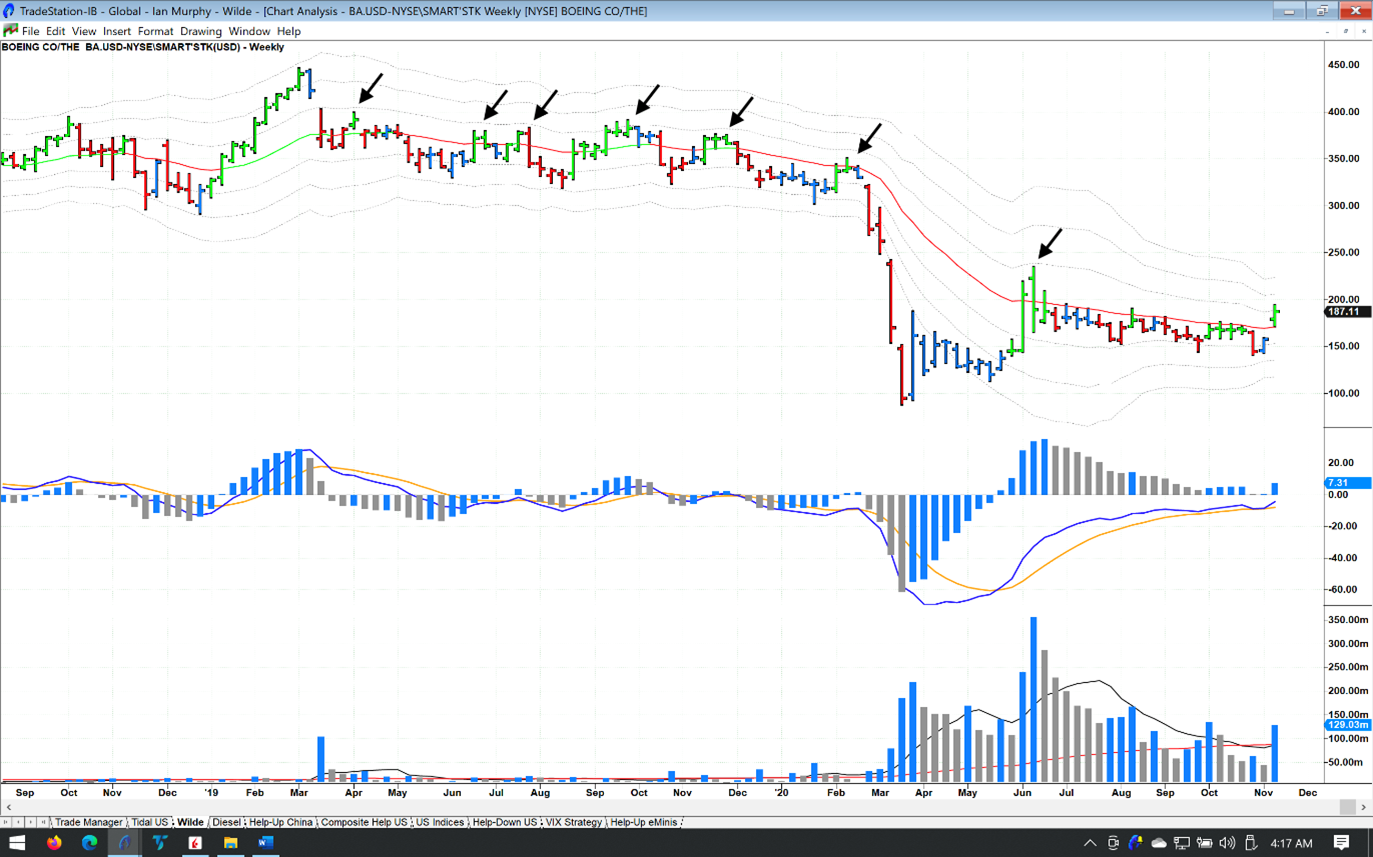Launch Microsoft Edge from the taskbar
The width and height of the screenshot is (1373, 857).
[89, 843]
